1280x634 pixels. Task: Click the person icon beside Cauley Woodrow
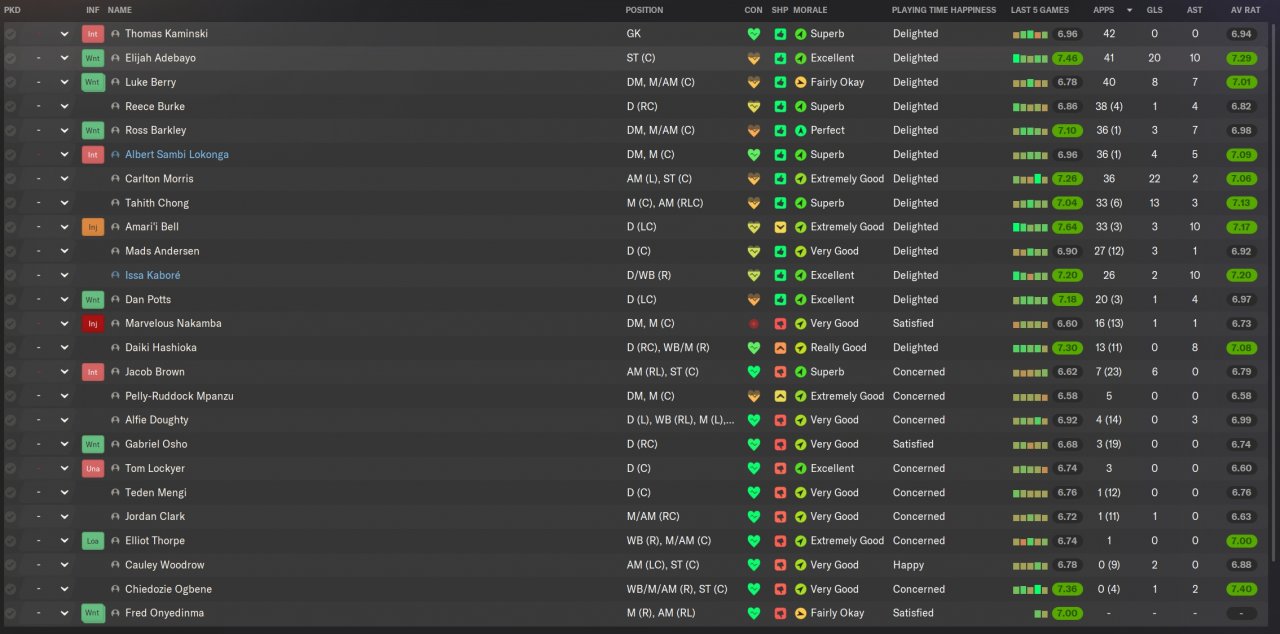tap(116, 565)
